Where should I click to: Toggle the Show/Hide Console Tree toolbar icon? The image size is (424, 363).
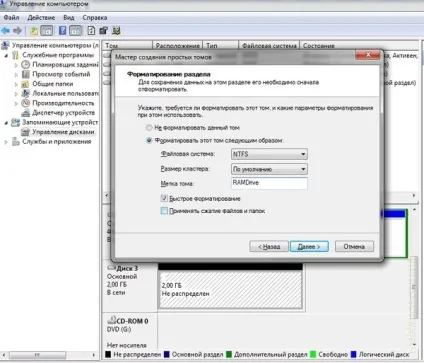[x=46, y=31]
